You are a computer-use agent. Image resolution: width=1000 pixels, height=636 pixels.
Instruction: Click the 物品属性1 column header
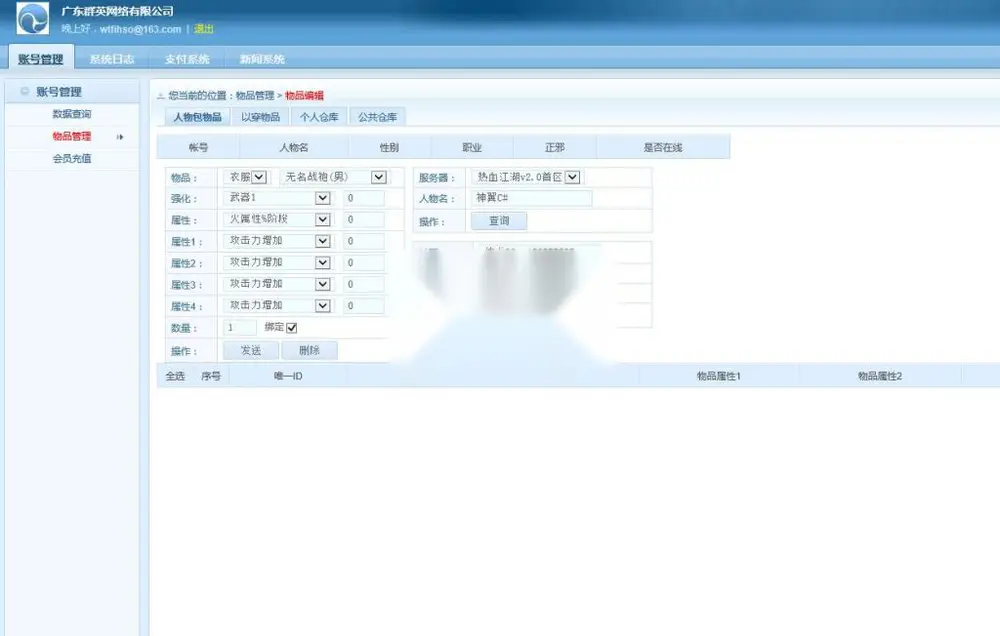719,376
